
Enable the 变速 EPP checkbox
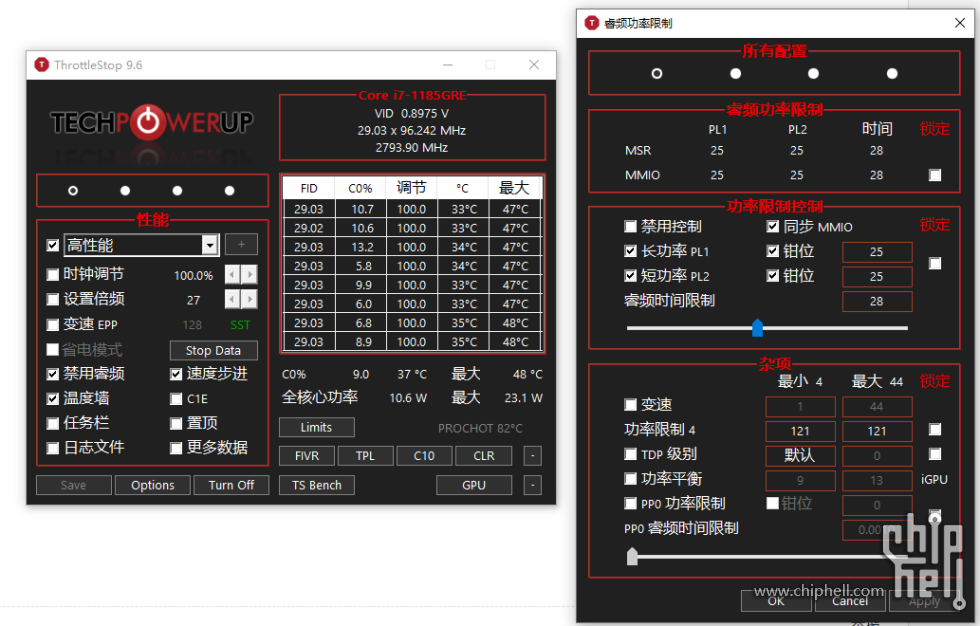(52, 324)
